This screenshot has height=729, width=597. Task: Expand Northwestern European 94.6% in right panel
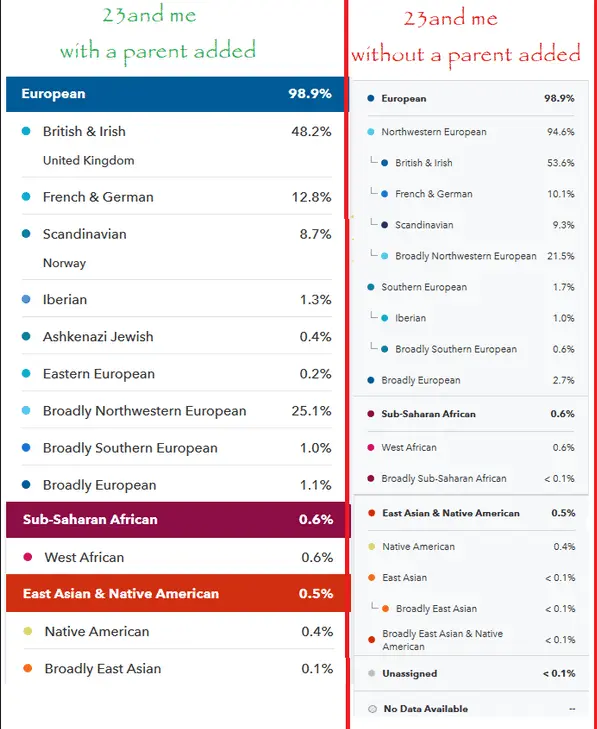[x=471, y=132]
